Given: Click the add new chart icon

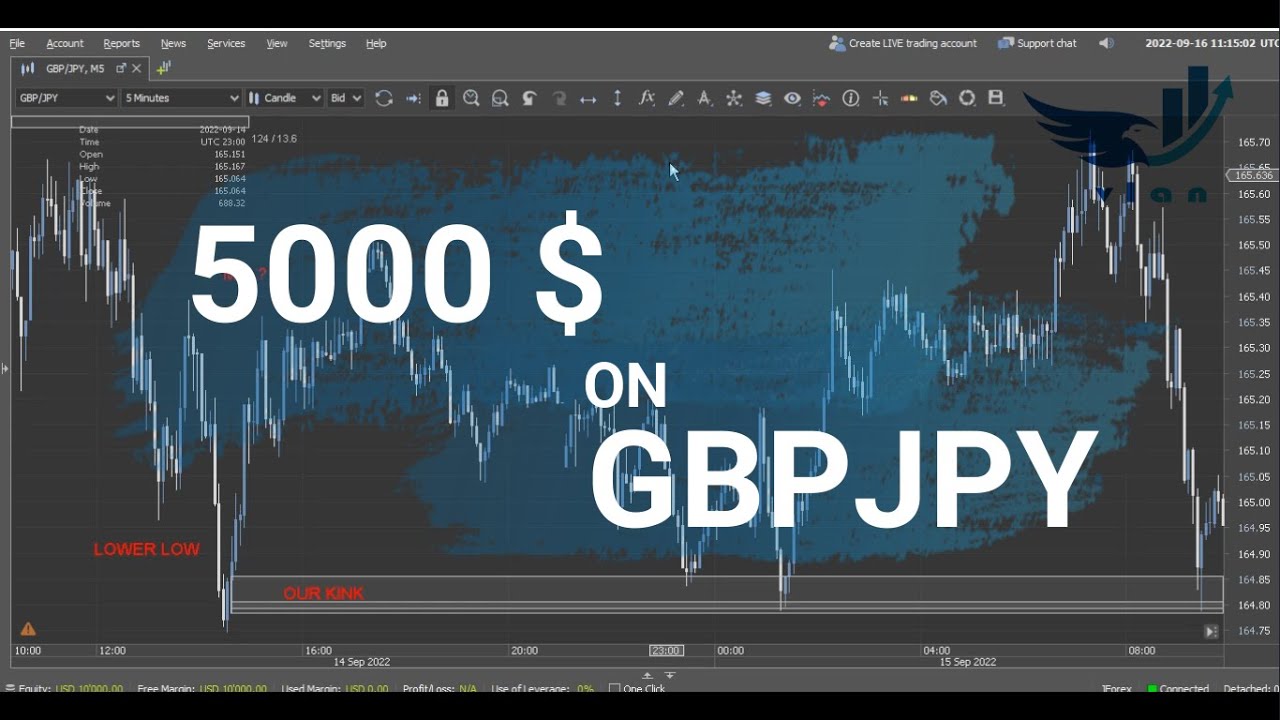Looking at the screenshot, I should pyautogui.click(x=163, y=68).
